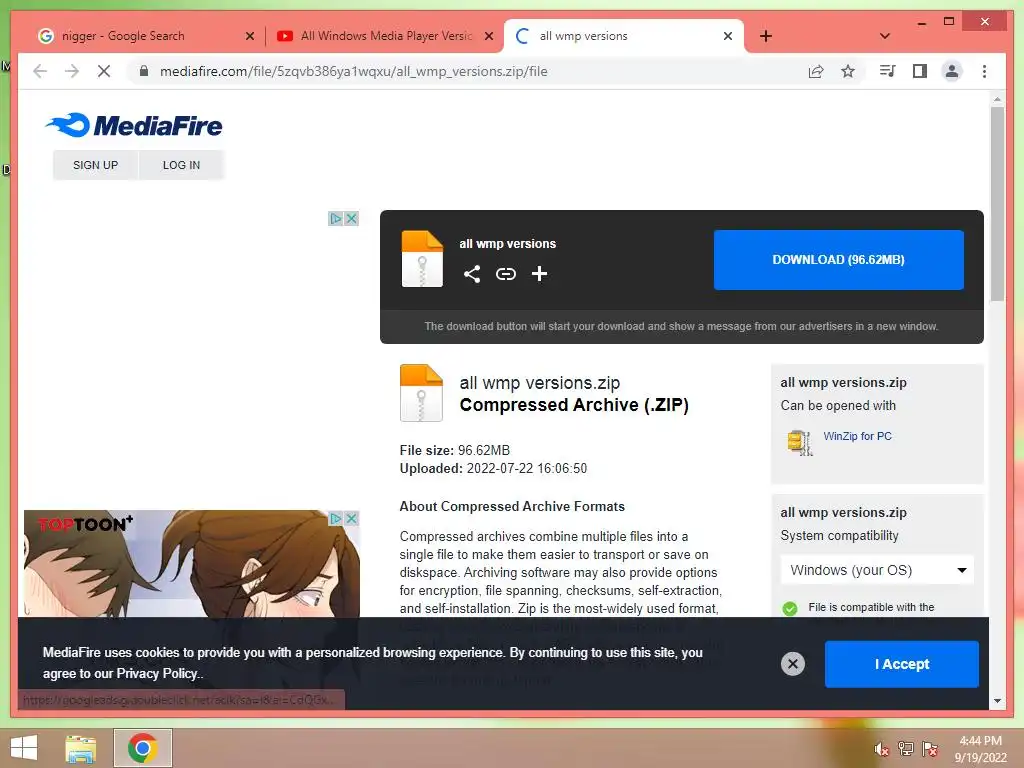Click the scrollbar down arrow

click(997, 701)
